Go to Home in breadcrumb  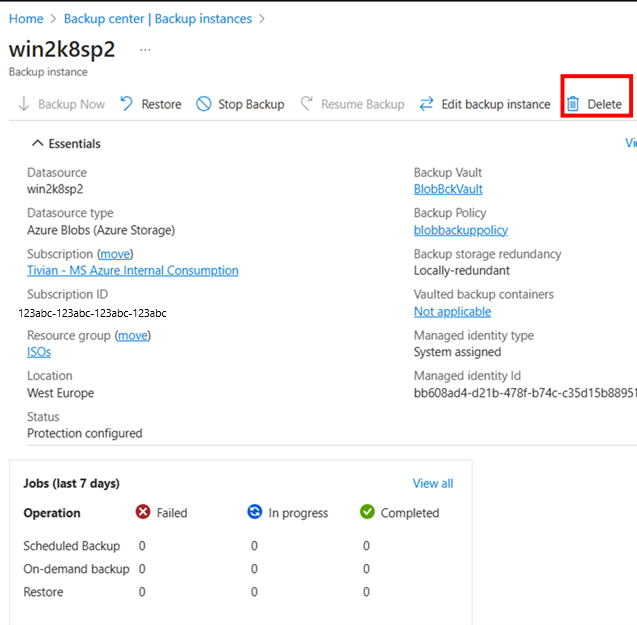(26, 19)
